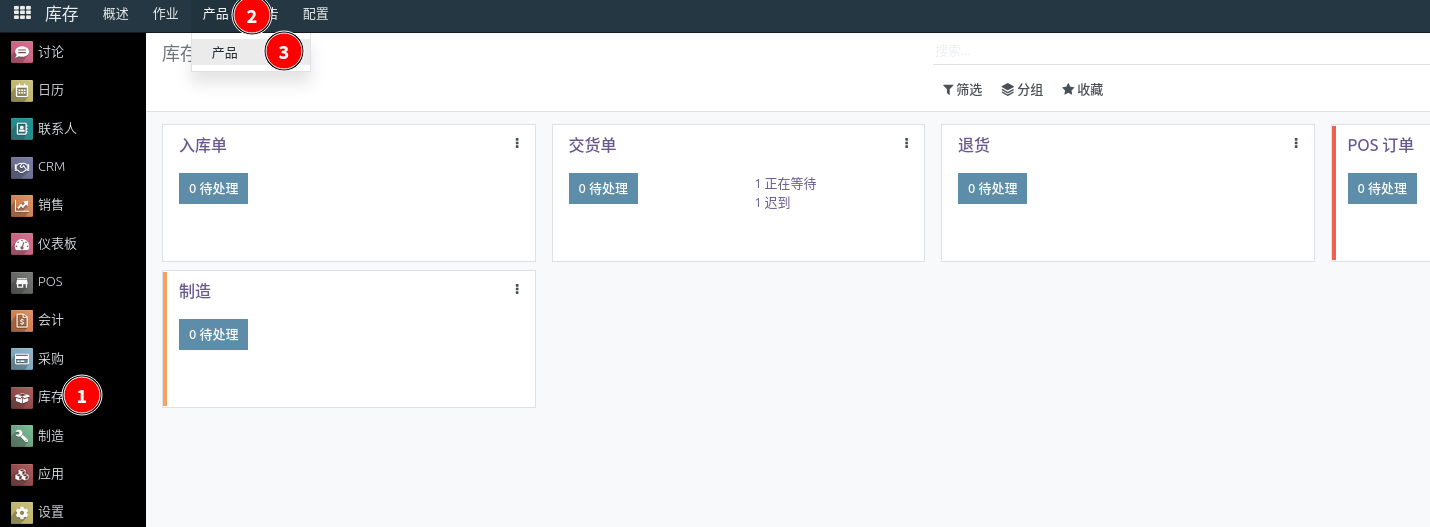This screenshot has height=527, width=1430.
Task: Select 联系人 label in sidebar
Action: [x=57, y=128]
